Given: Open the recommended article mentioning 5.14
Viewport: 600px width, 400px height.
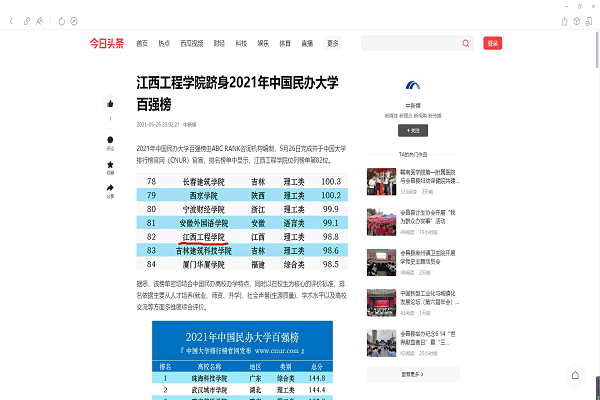Looking at the screenshot, I should point(428,338).
